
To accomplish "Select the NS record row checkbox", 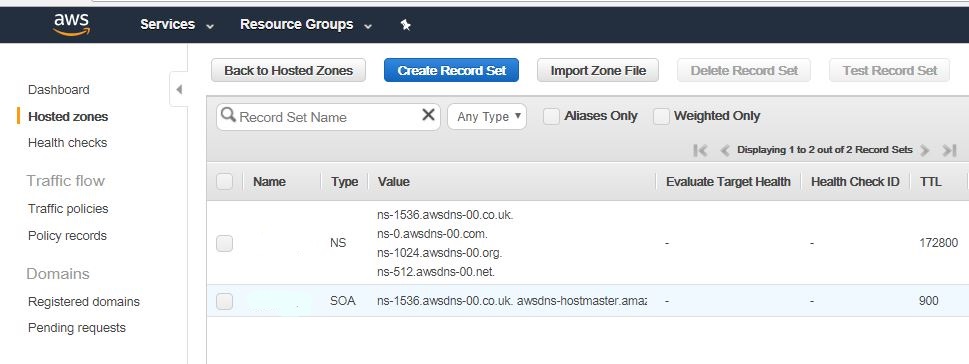I will [224, 243].
